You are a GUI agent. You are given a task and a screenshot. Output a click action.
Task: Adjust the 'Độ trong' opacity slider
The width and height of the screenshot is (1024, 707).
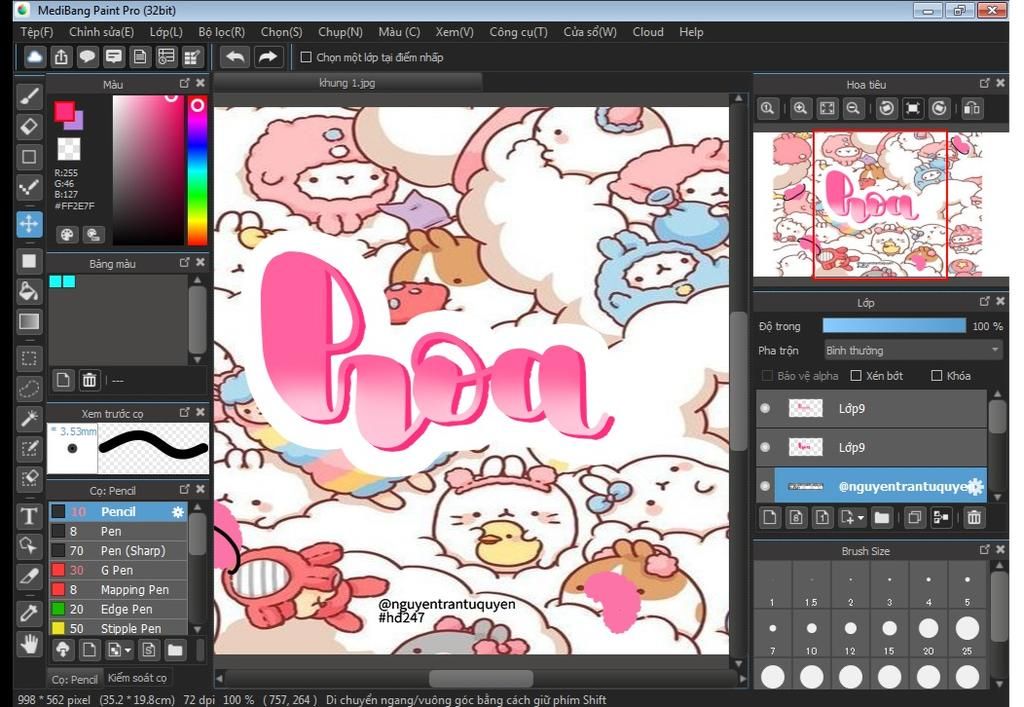pos(894,326)
